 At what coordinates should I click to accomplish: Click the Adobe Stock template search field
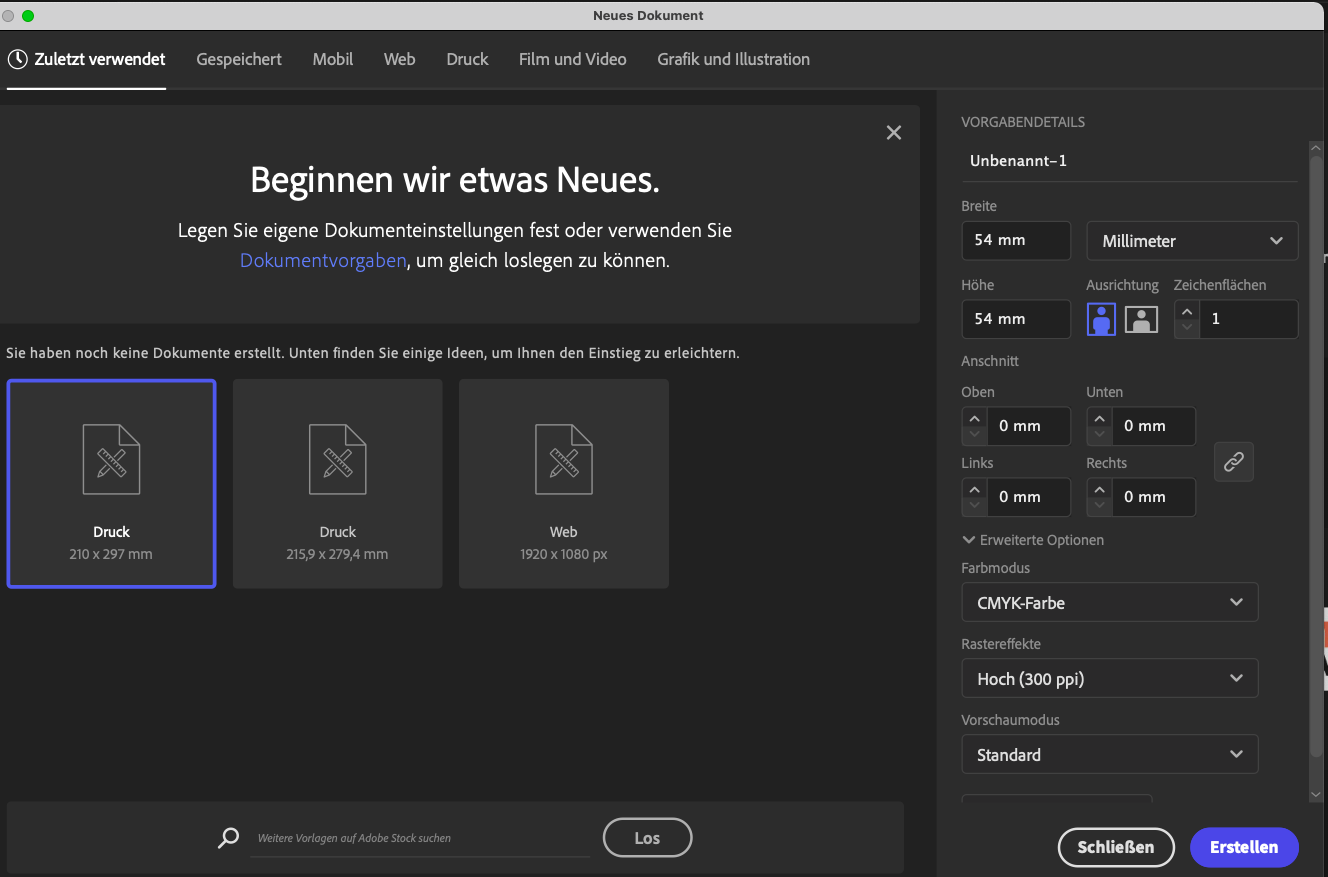tap(419, 838)
